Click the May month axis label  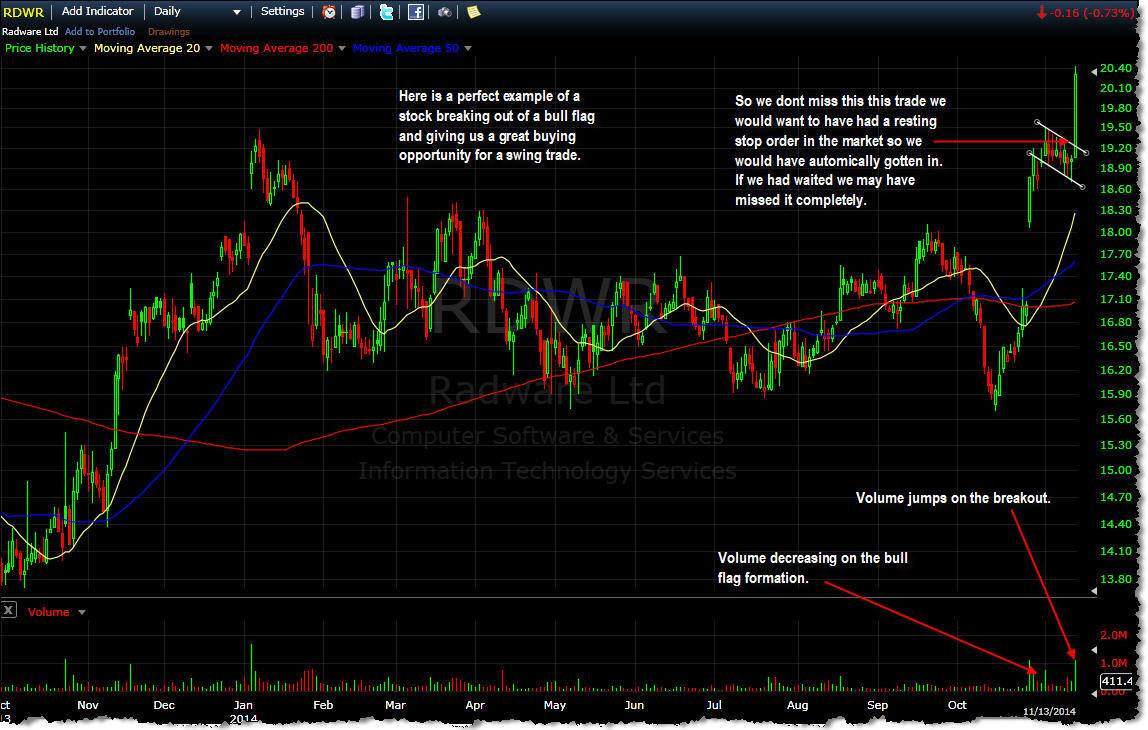tap(554, 705)
